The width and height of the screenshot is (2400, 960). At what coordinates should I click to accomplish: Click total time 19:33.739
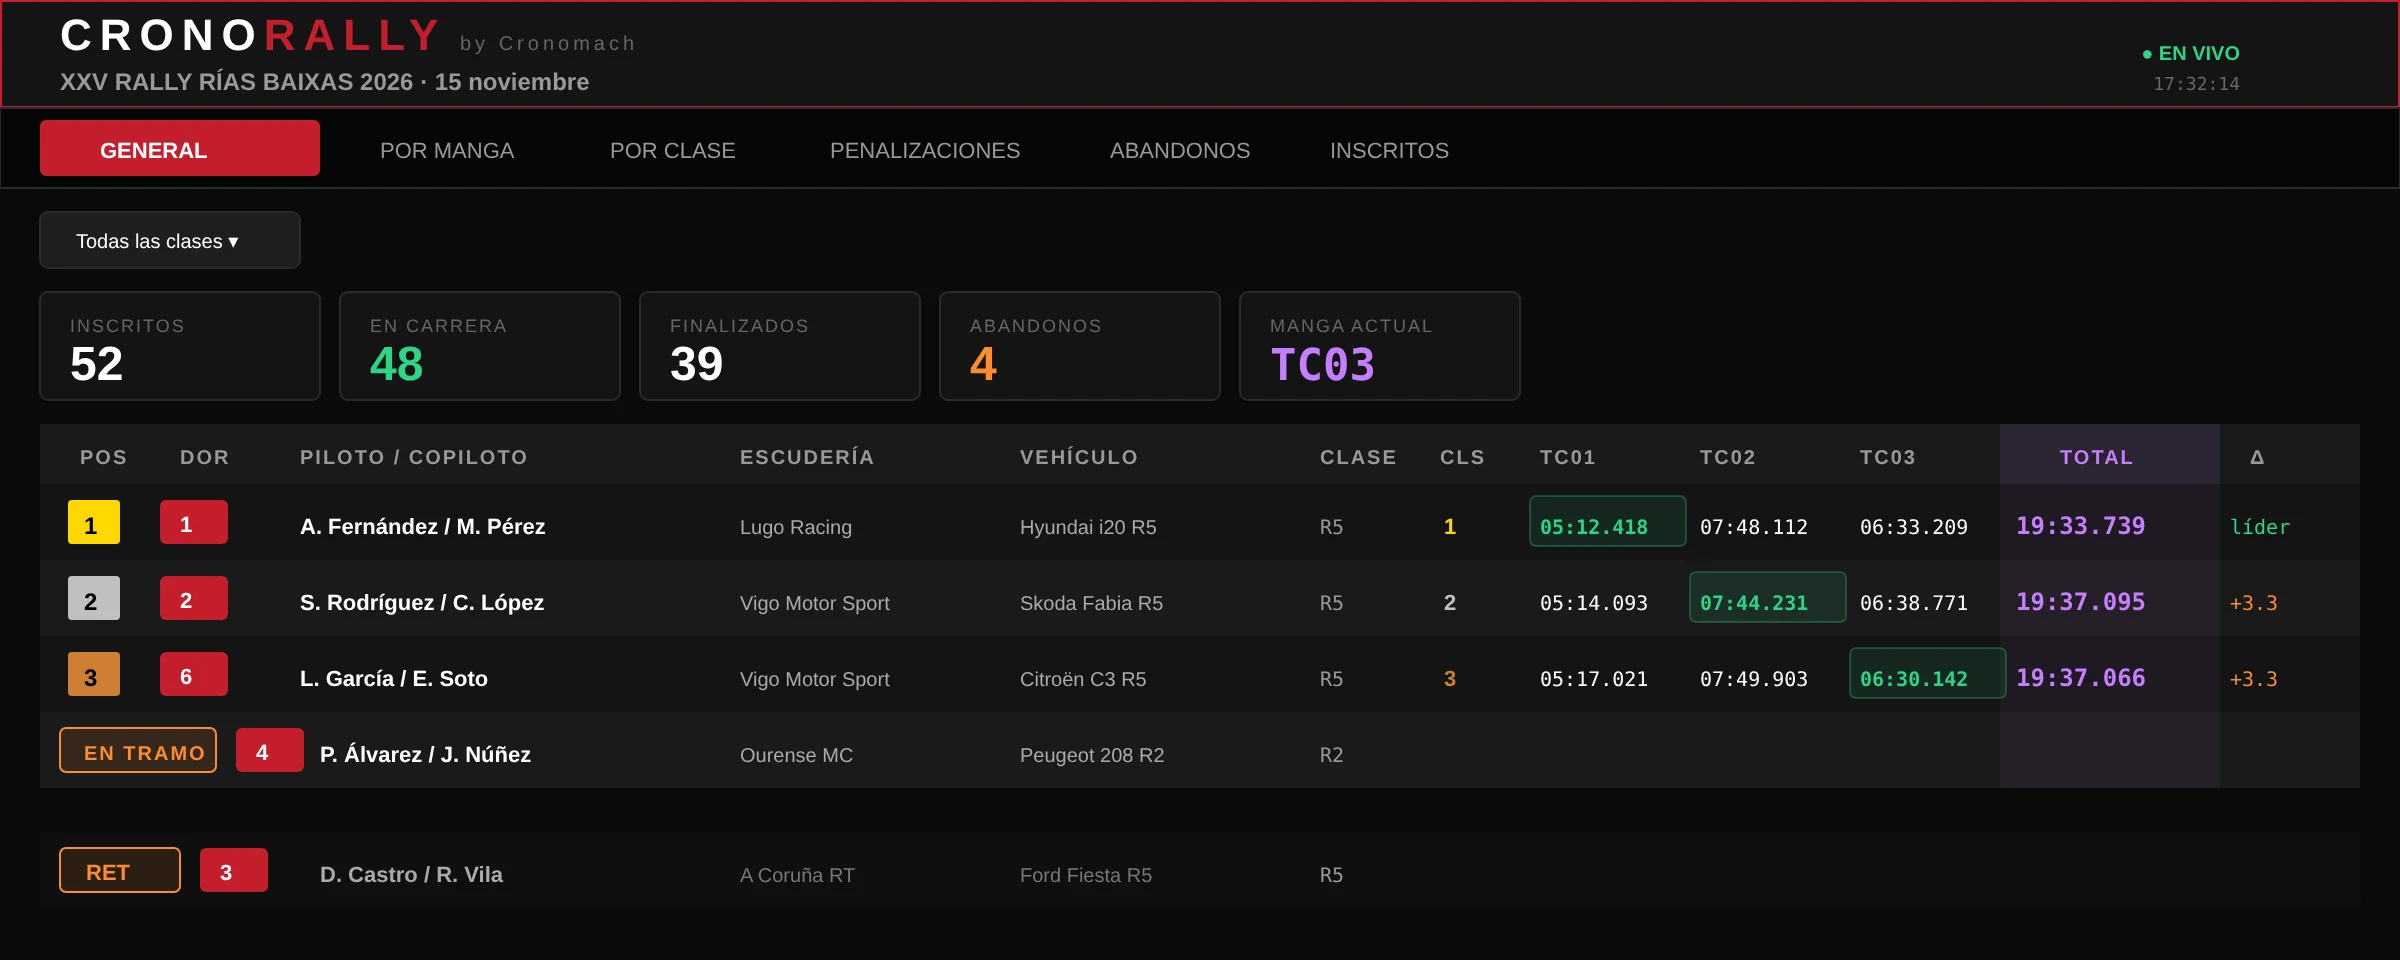2081,526
